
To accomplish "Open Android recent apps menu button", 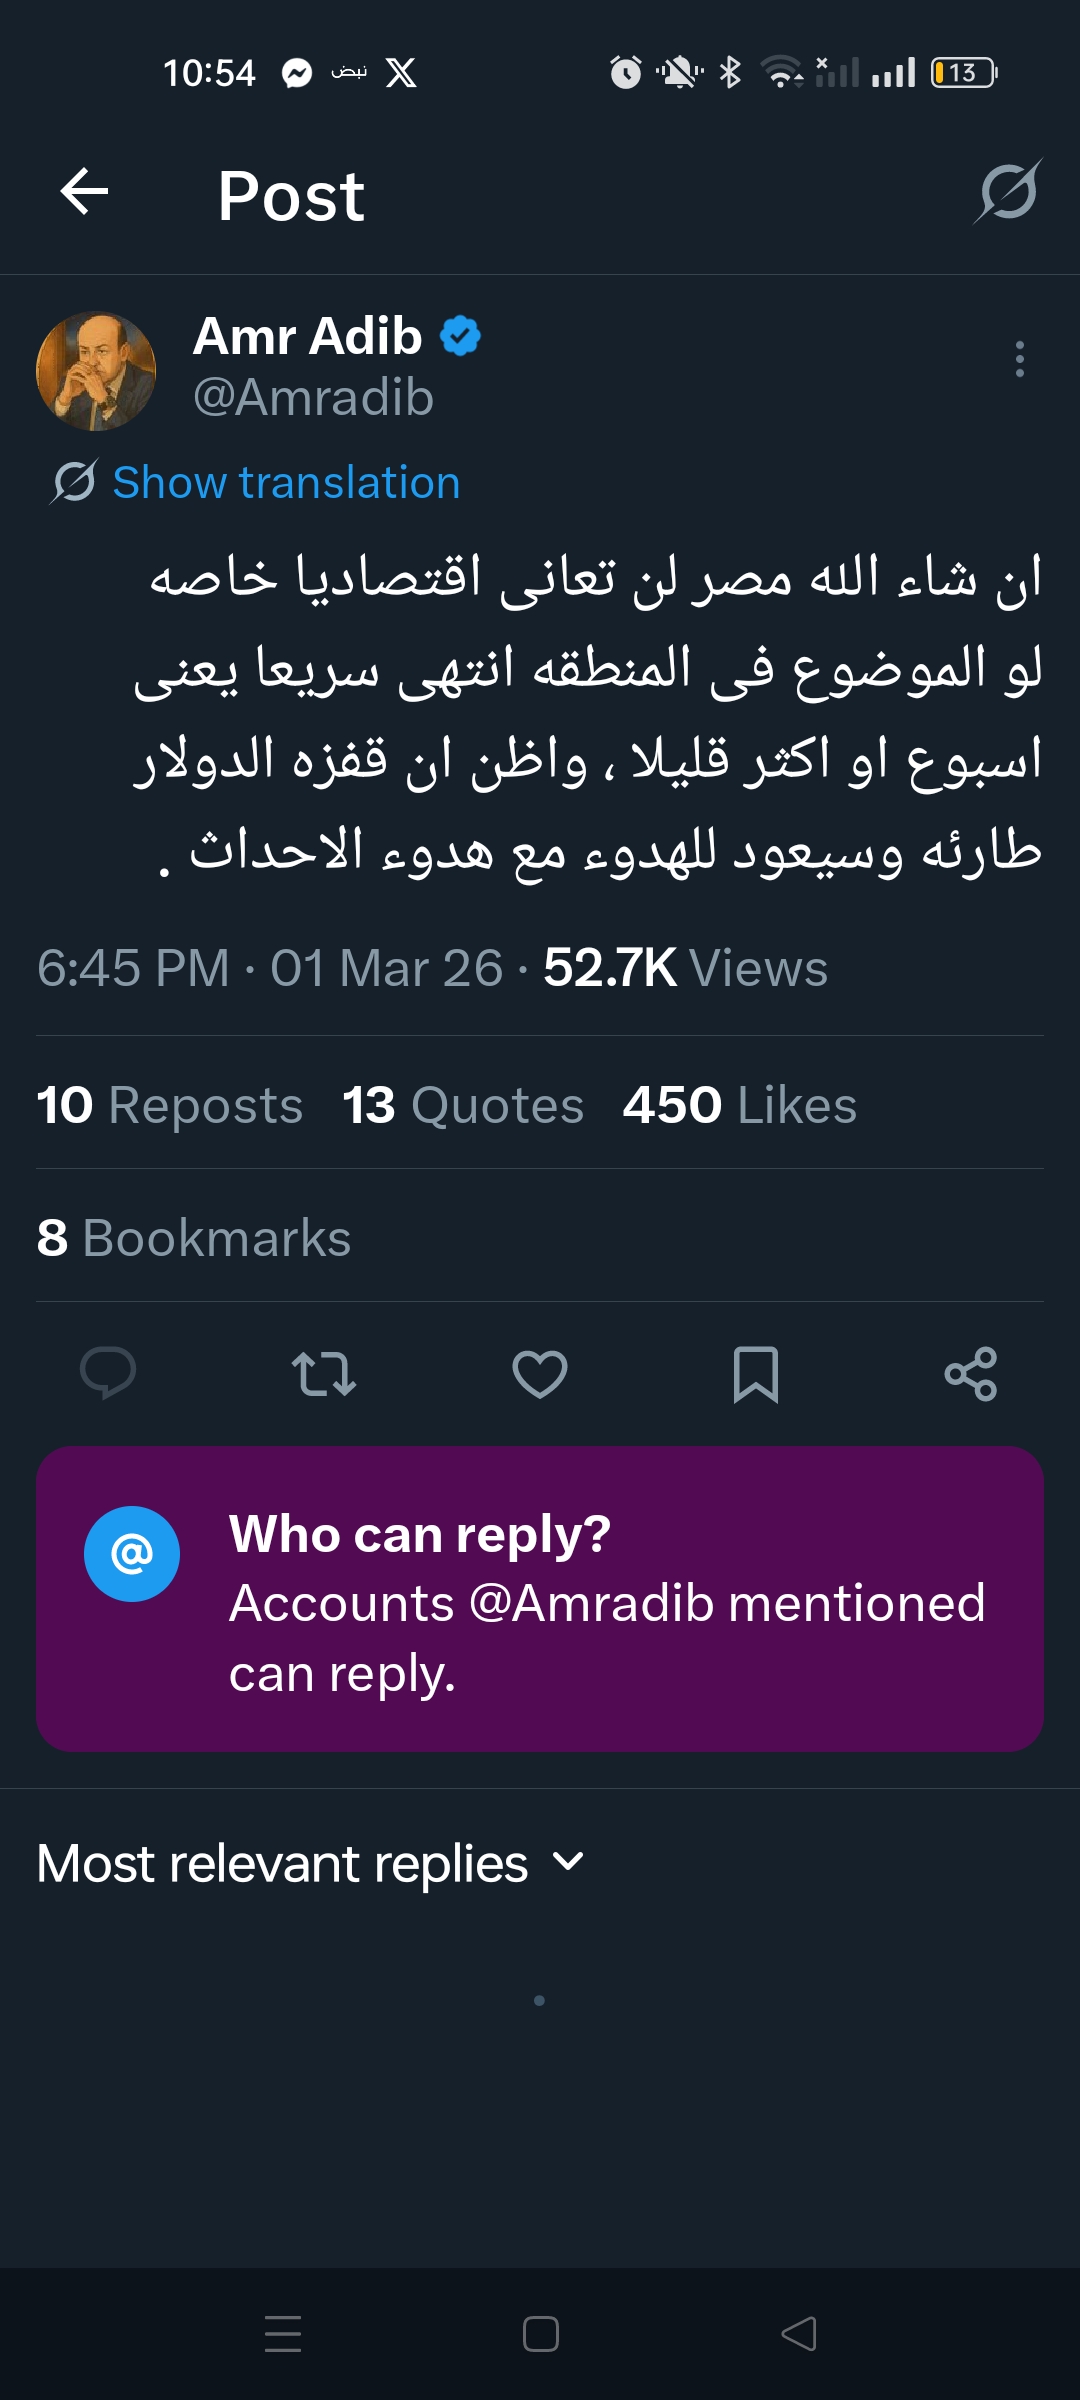I will click(283, 2334).
